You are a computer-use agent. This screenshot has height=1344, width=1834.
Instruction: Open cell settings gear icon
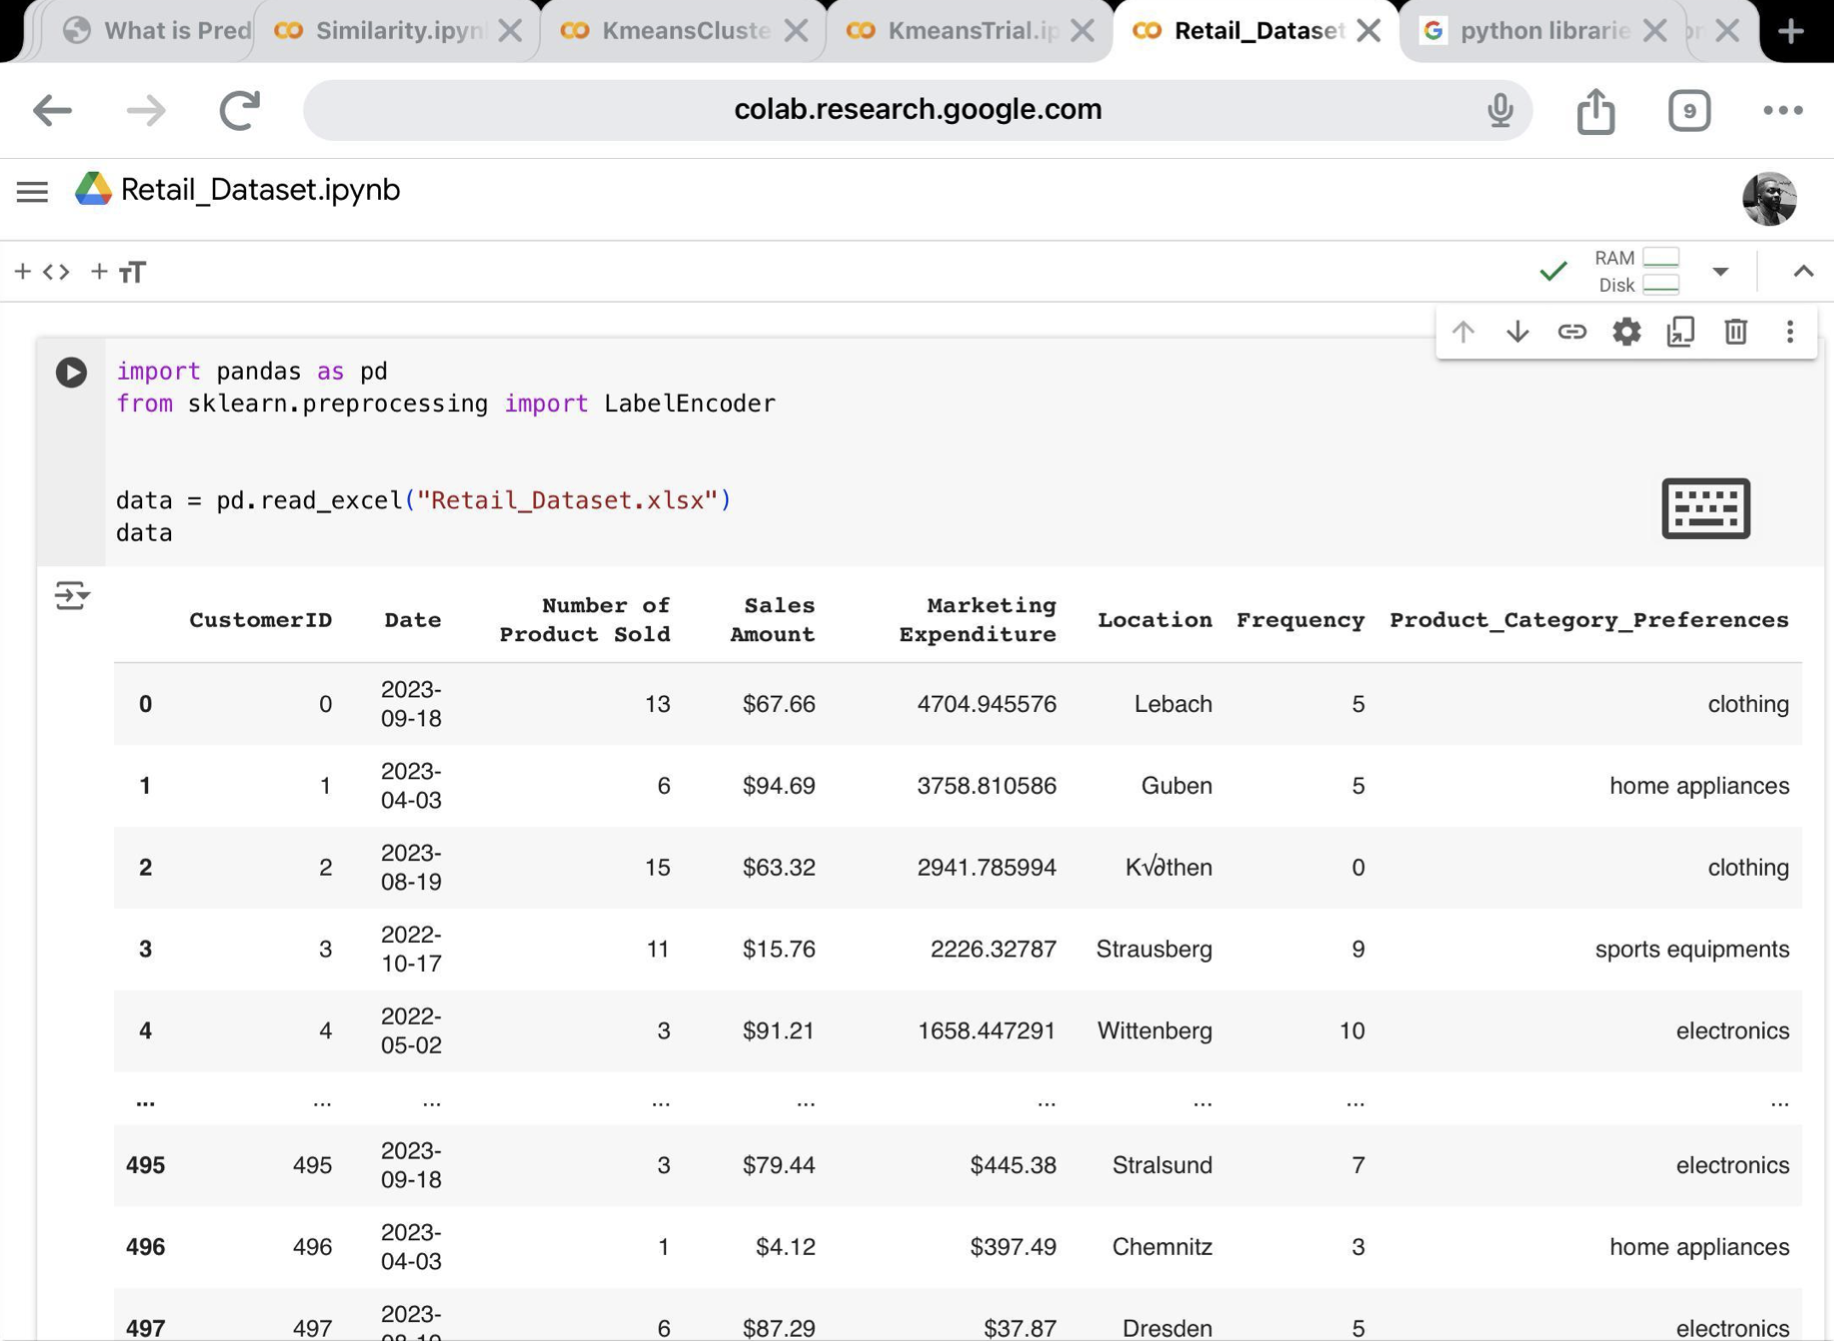1627,332
